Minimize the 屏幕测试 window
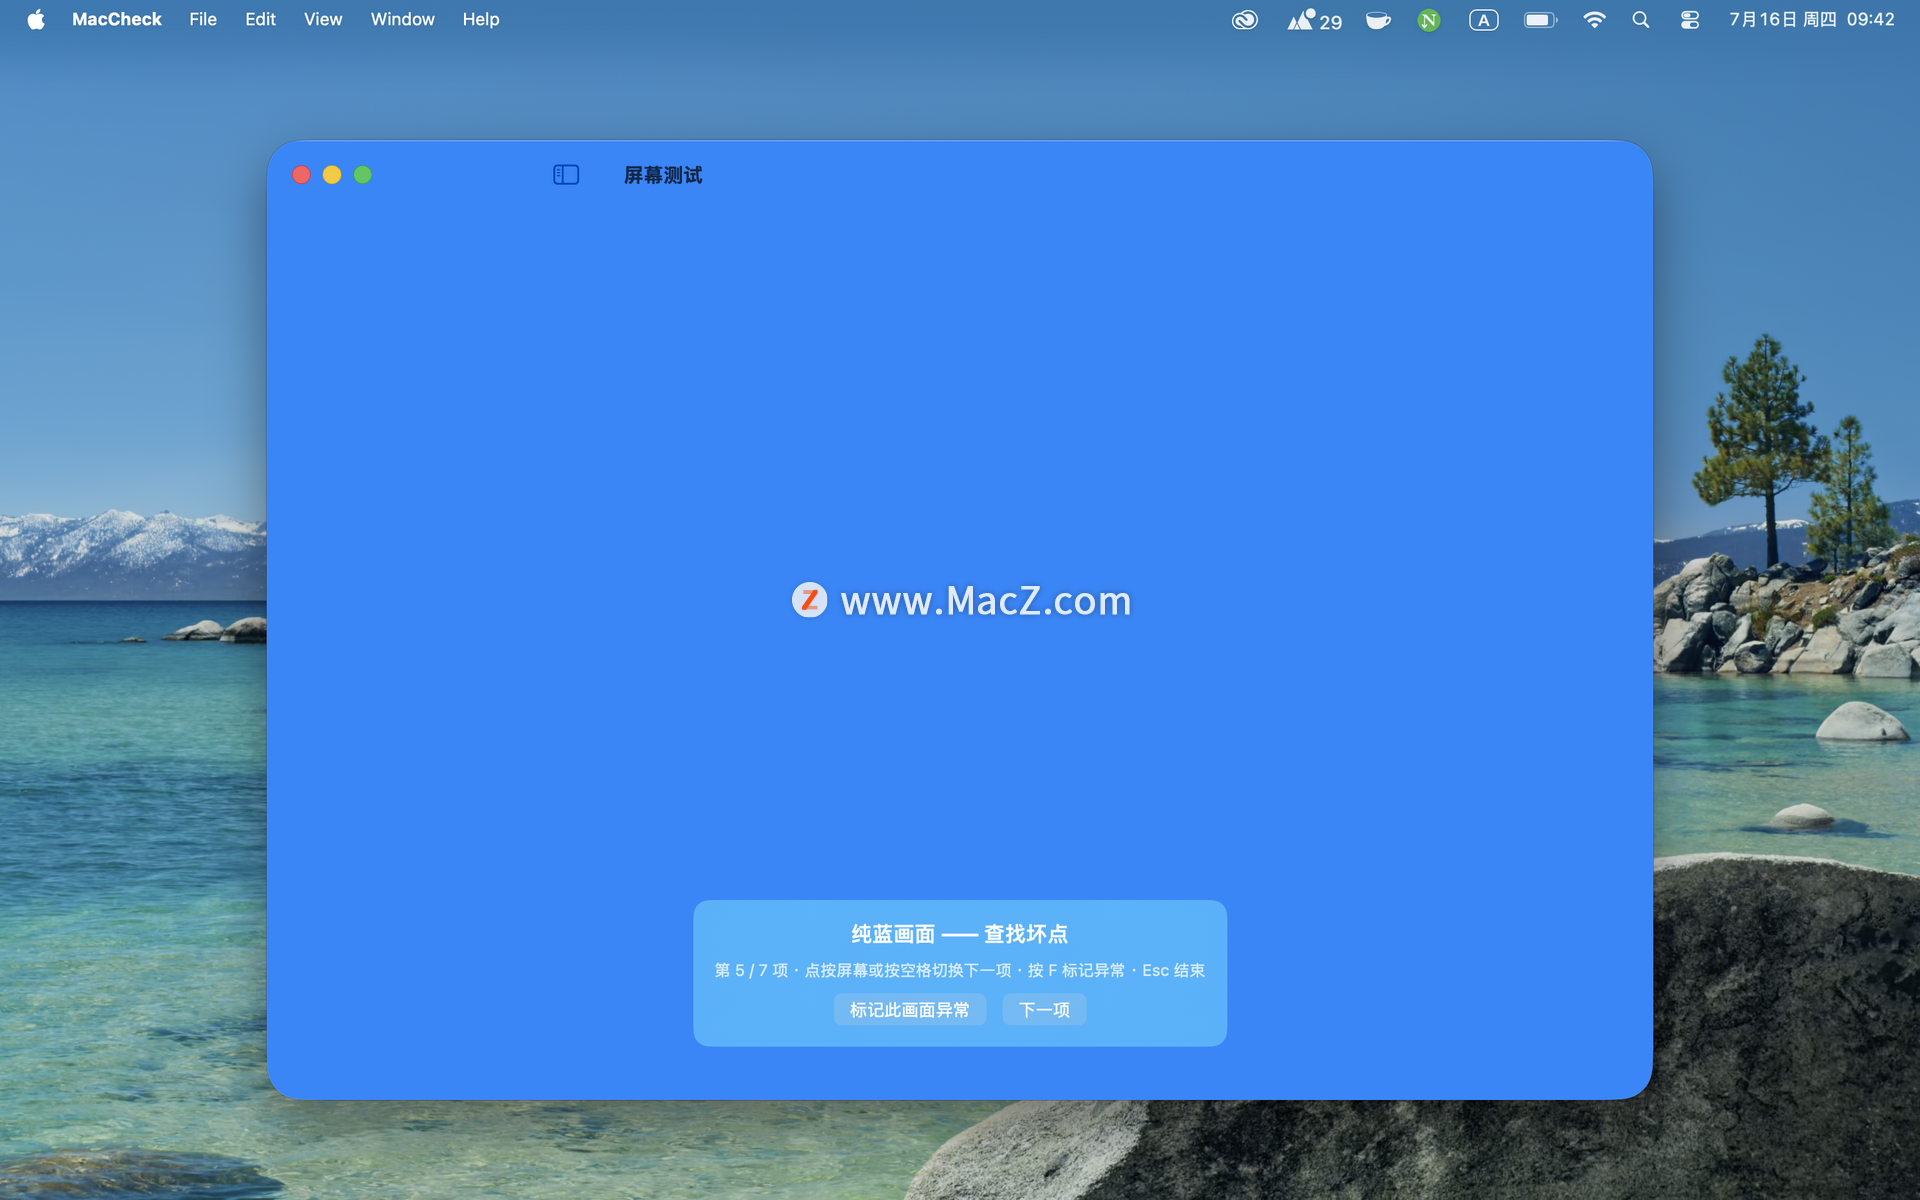This screenshot has width=1920, height=1200. pyautogui.click(x=332, y=175)
